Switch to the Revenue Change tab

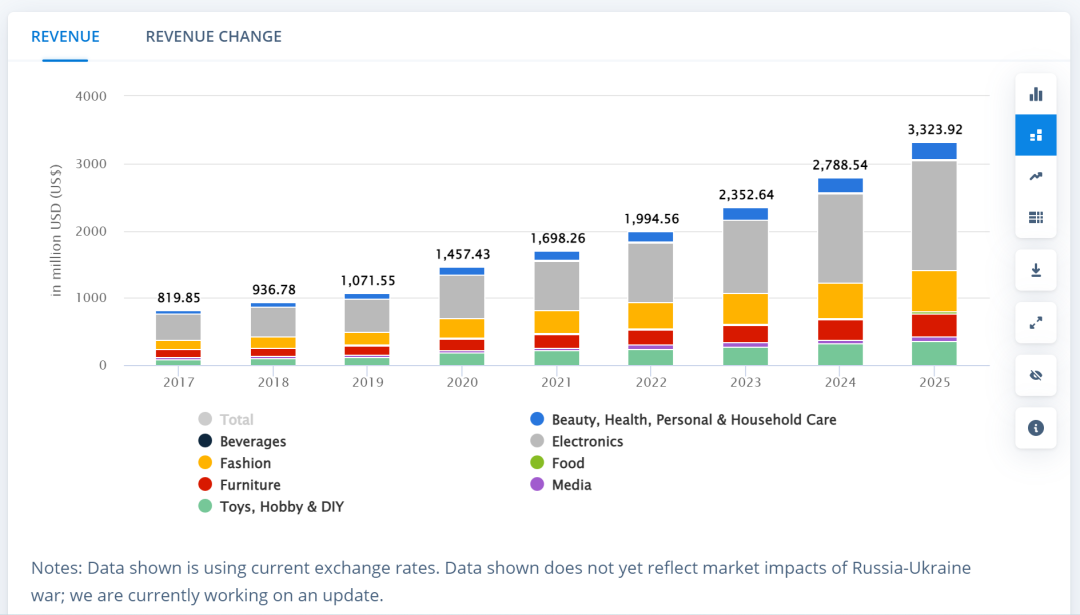pos(213,37)
